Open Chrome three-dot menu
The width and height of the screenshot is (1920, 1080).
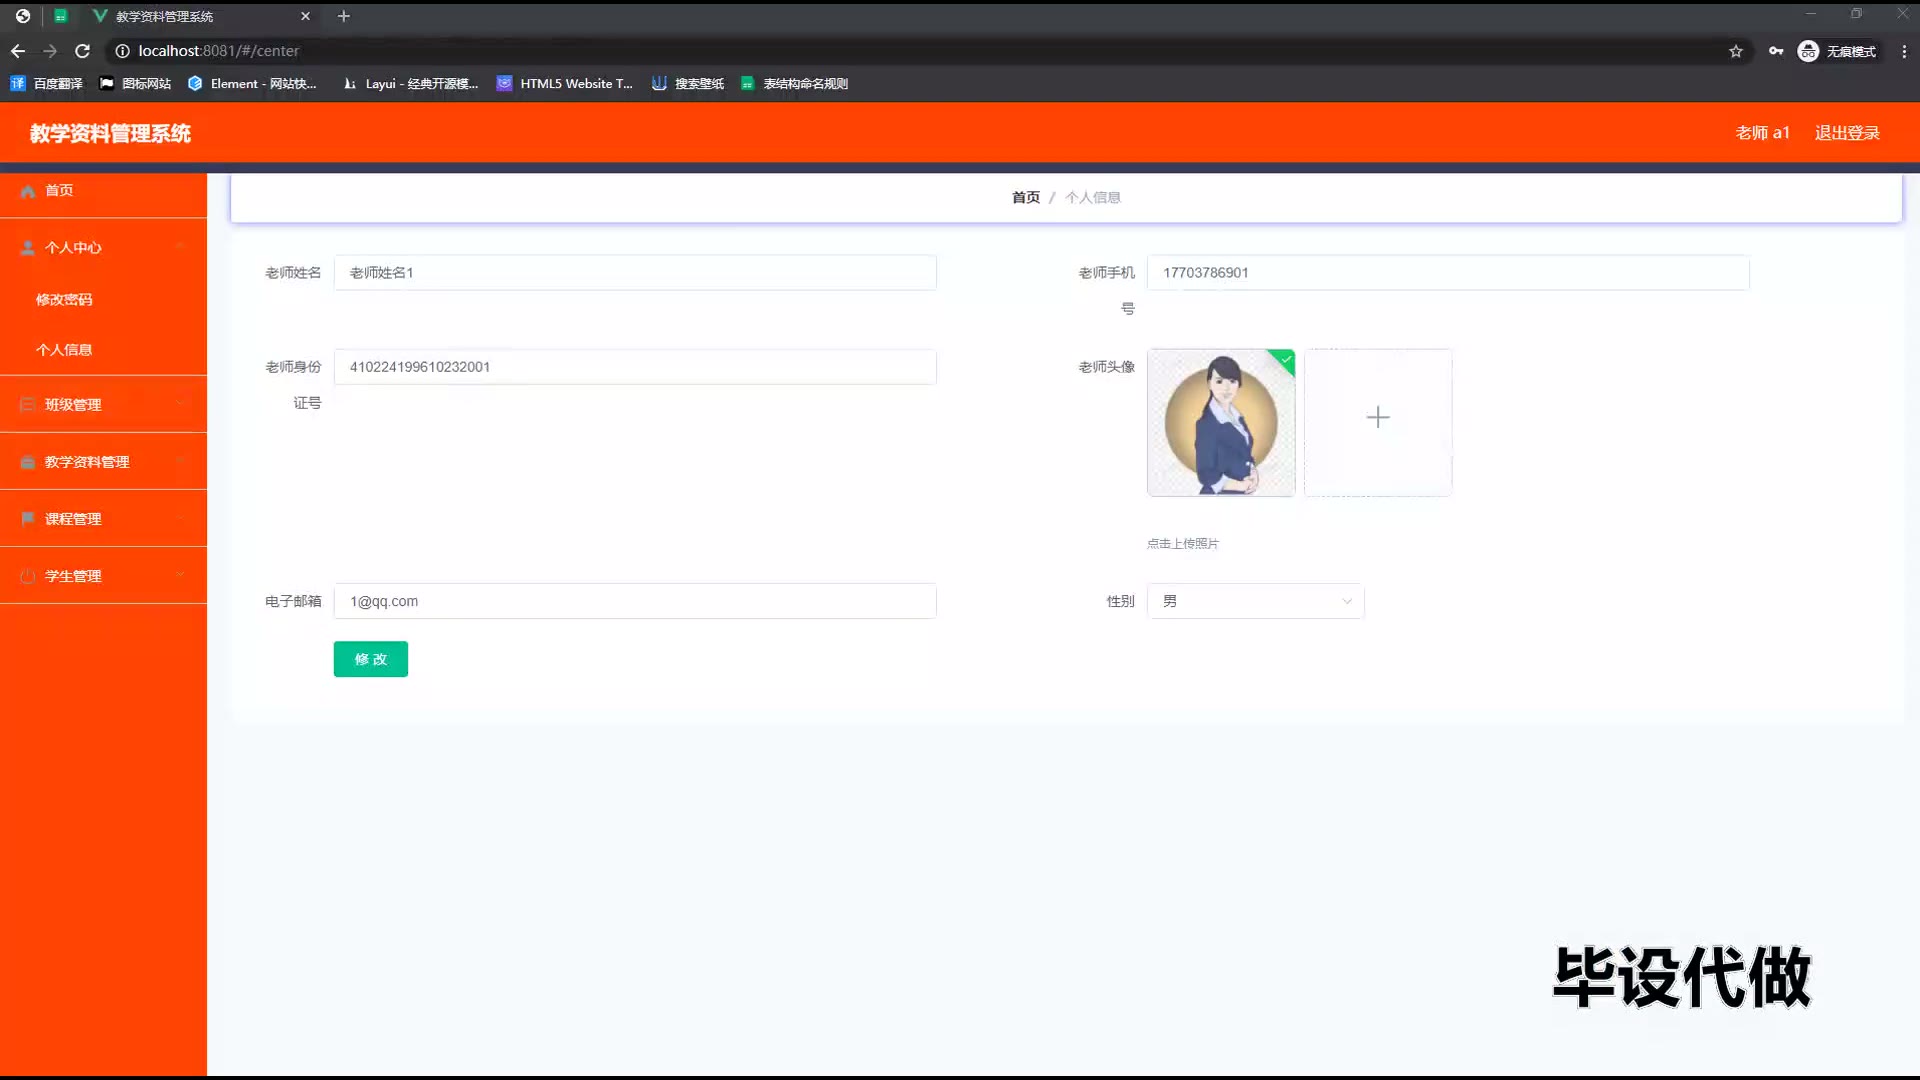(x=1904, y=51)
